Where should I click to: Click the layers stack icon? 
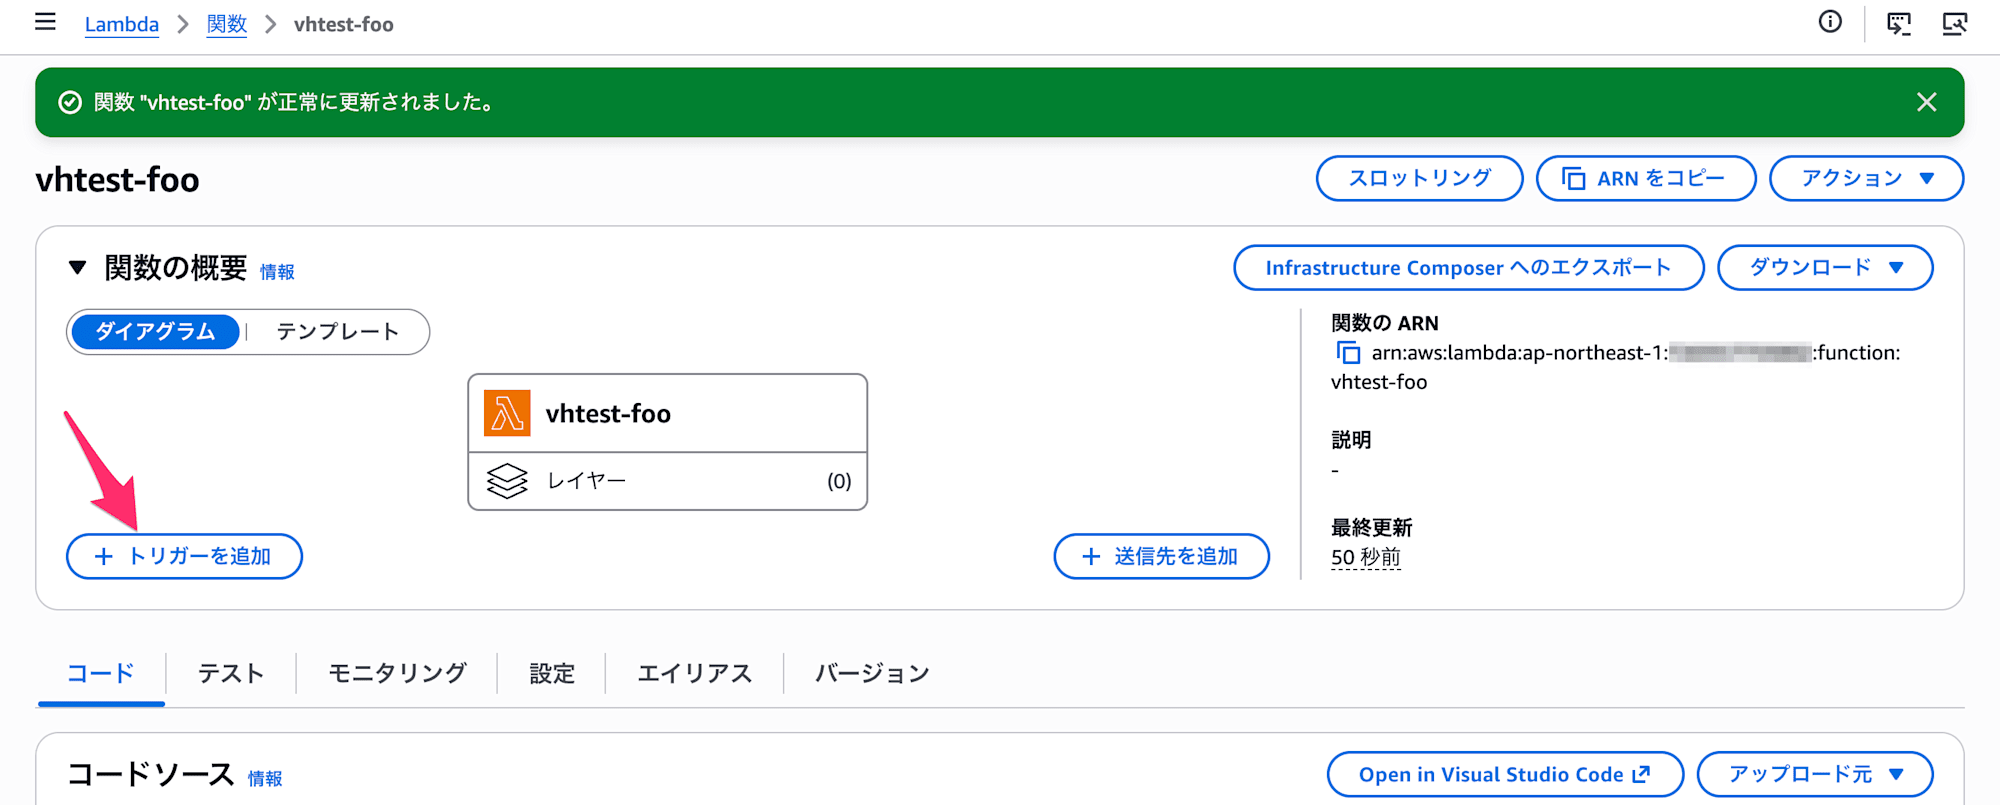coord(507,481)
